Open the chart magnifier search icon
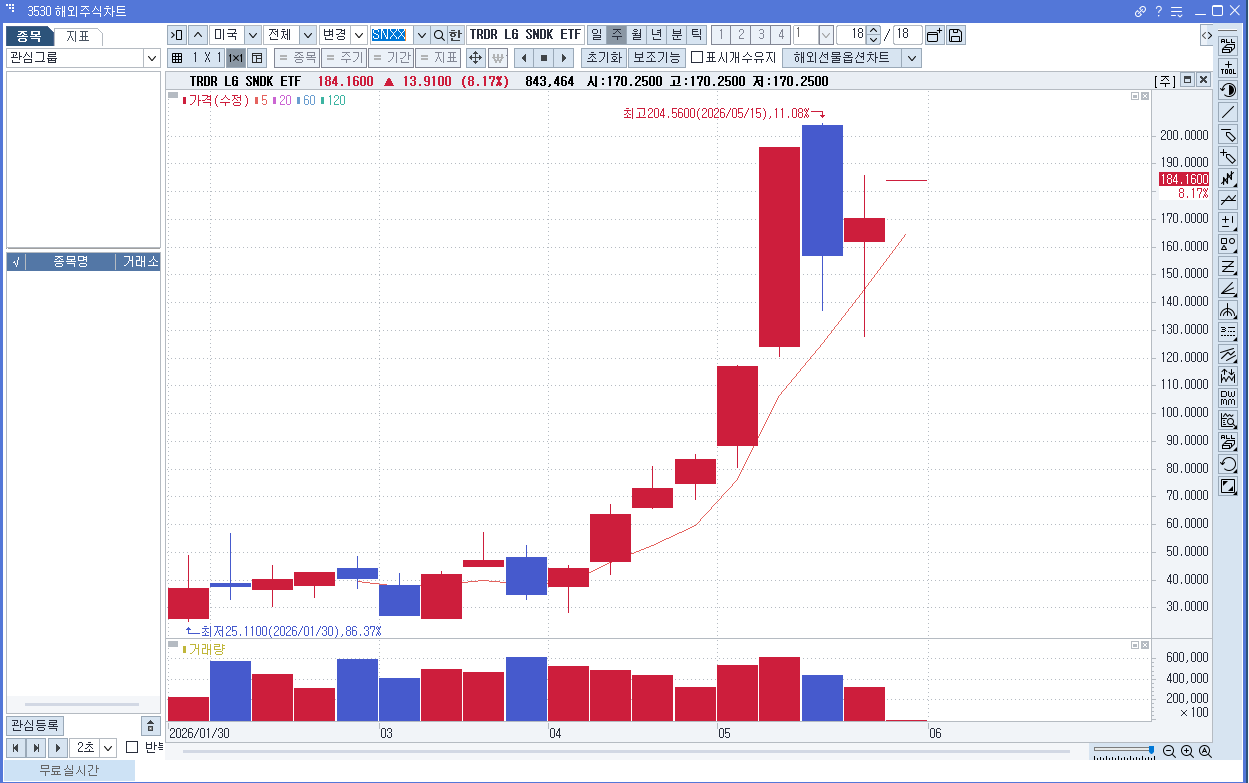1249x783 pixels. (x=1228, y=420)
